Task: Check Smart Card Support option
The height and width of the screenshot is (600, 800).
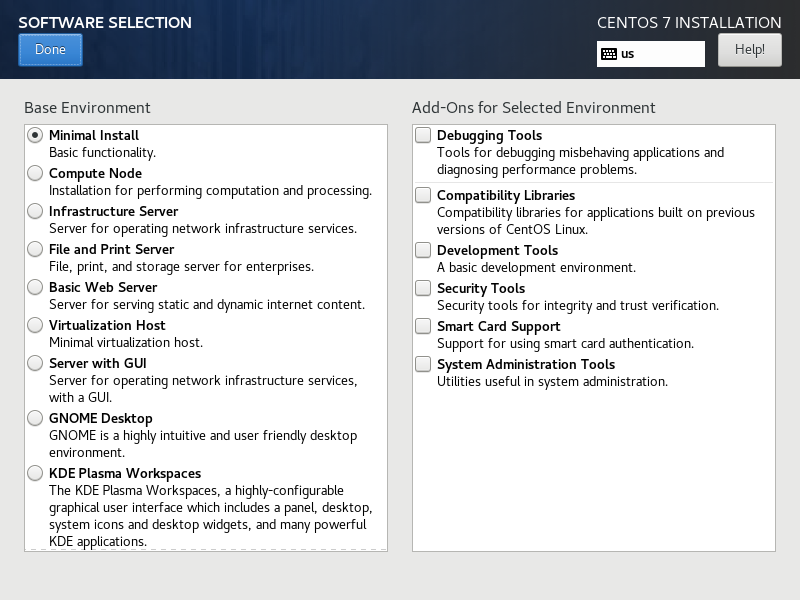Action: pos(424,326)
